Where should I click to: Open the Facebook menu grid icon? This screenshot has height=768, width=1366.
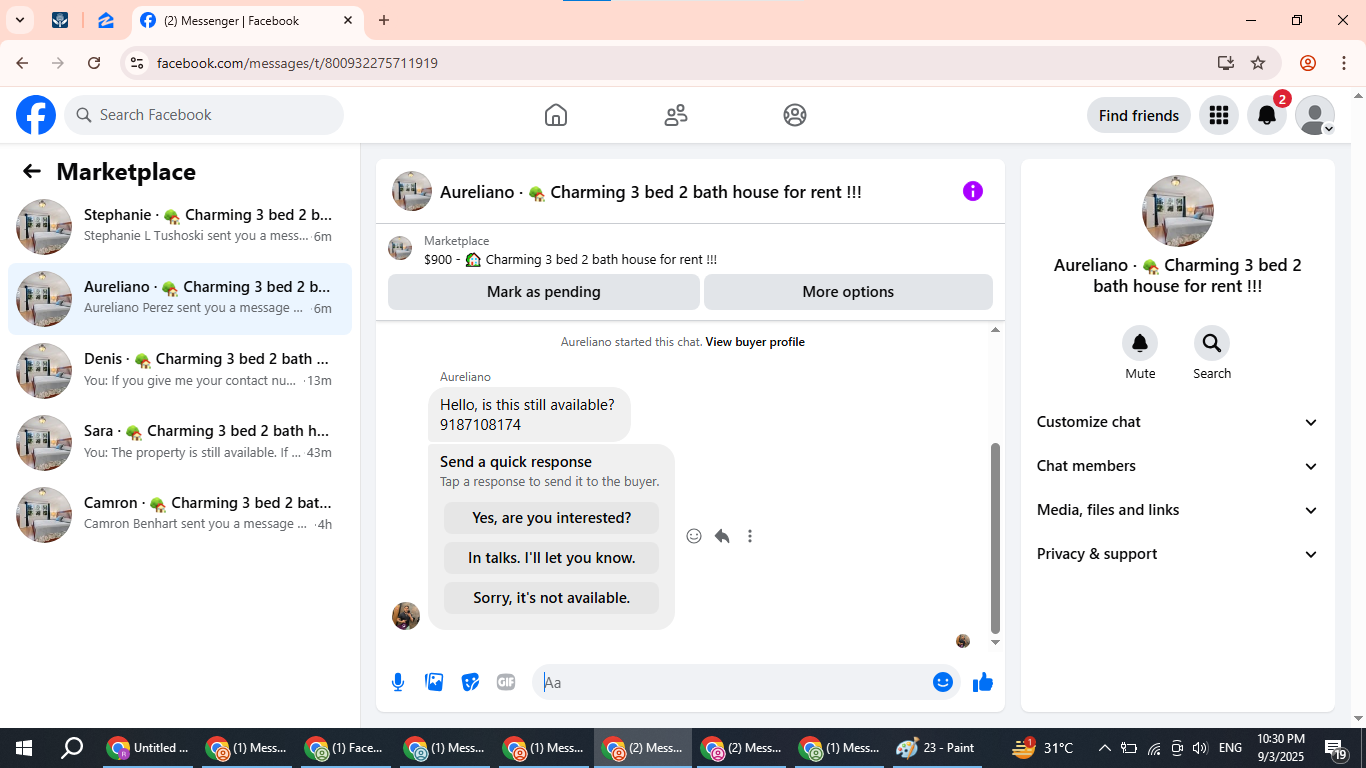(x=1218, y=115)
